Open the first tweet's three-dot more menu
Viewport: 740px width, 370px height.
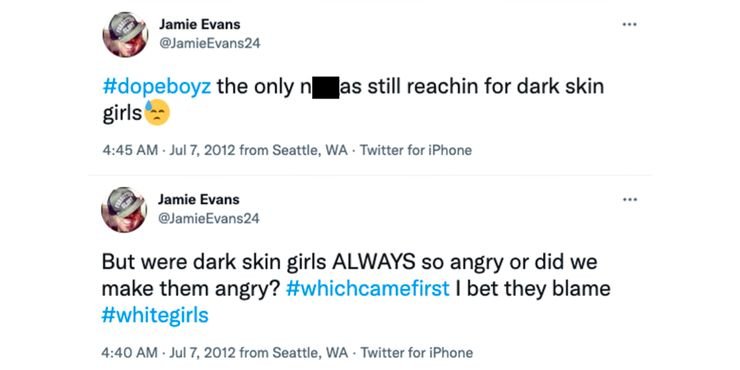(x=629, y=25)
